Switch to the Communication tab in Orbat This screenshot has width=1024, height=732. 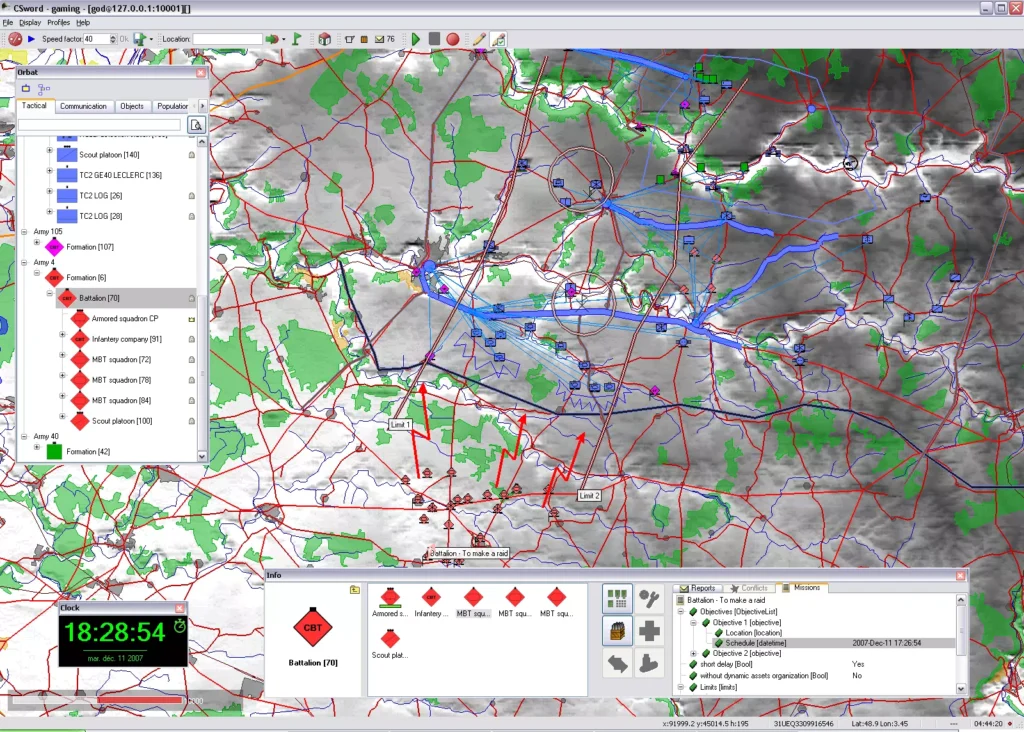[x=83, y=106]
